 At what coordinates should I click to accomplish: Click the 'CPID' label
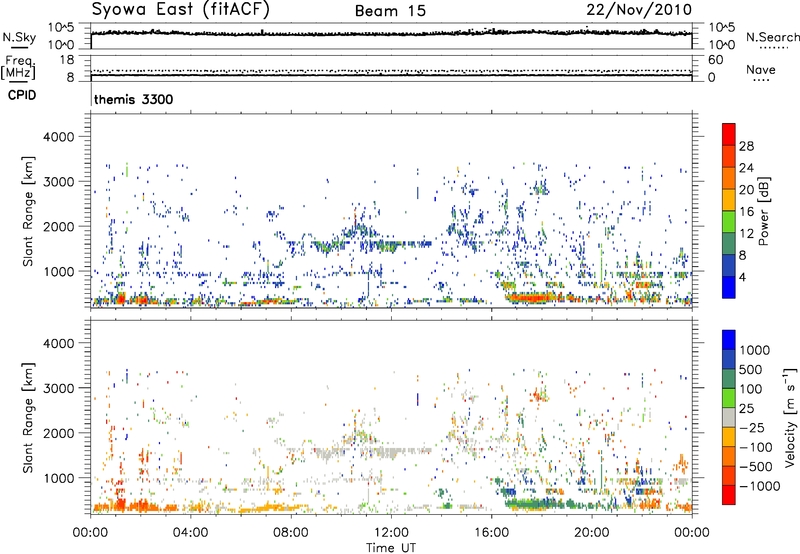tap(22, 95)
